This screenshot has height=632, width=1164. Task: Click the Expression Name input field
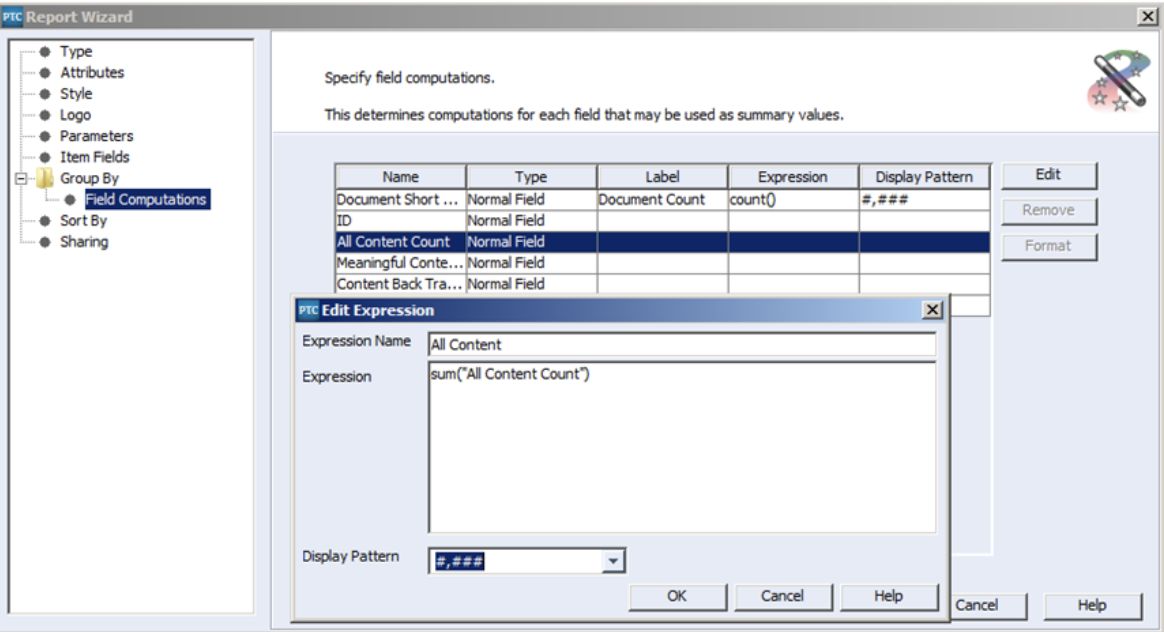point(681,345)
